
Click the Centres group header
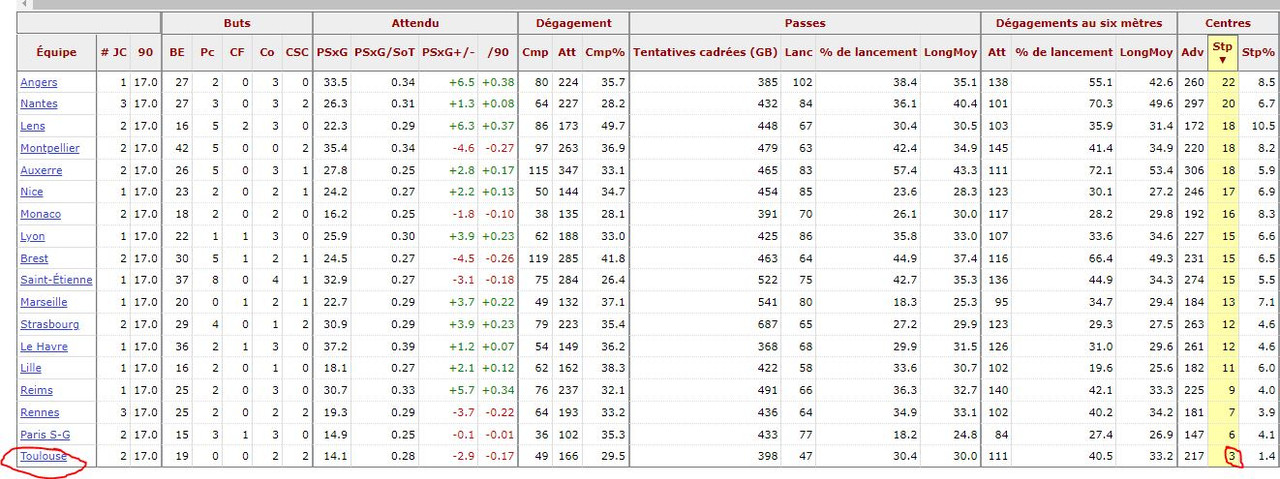(1228, 22)
